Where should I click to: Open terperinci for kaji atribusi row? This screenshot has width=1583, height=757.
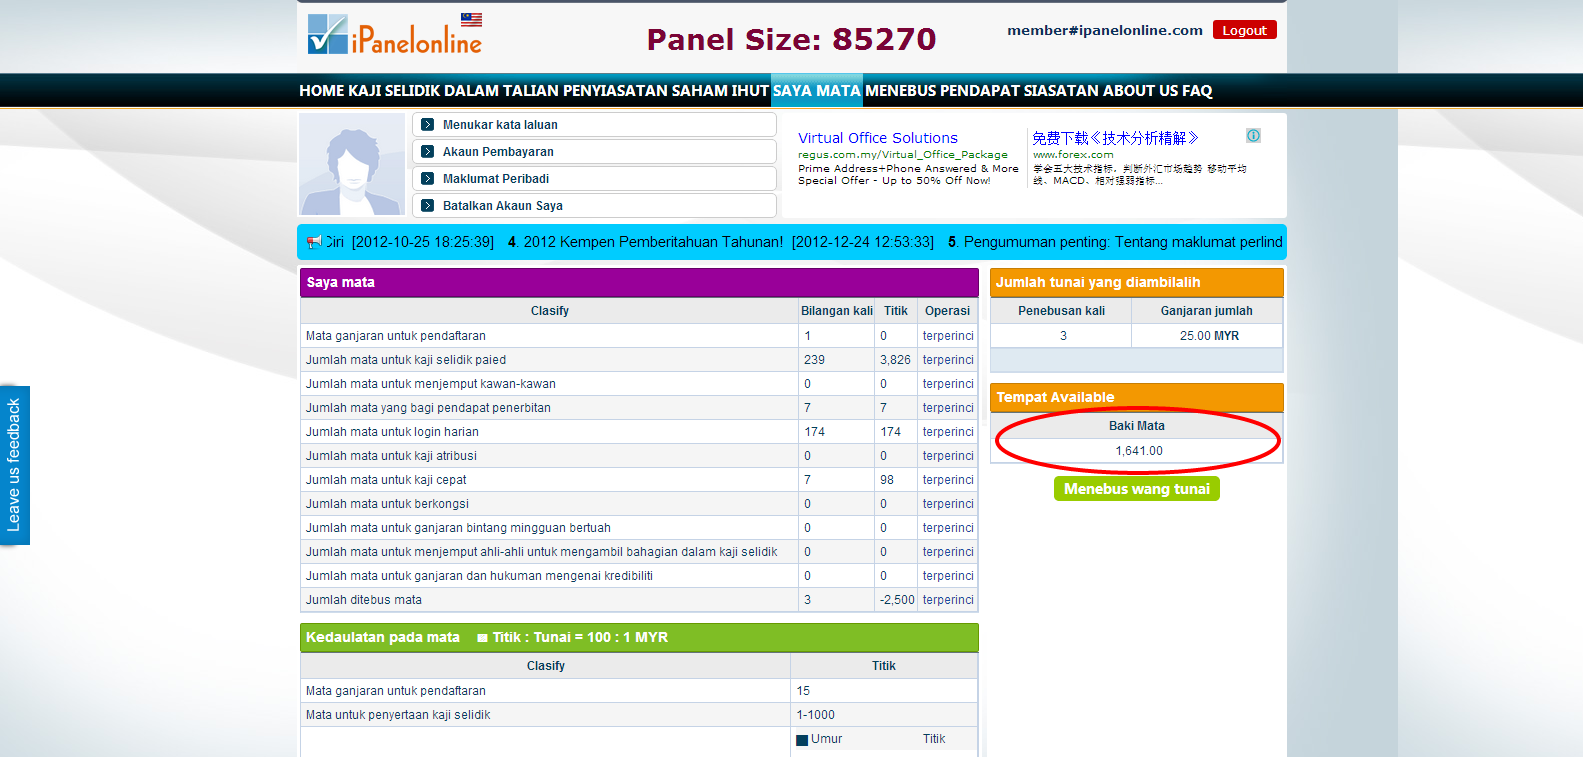[x=948, y=456]
